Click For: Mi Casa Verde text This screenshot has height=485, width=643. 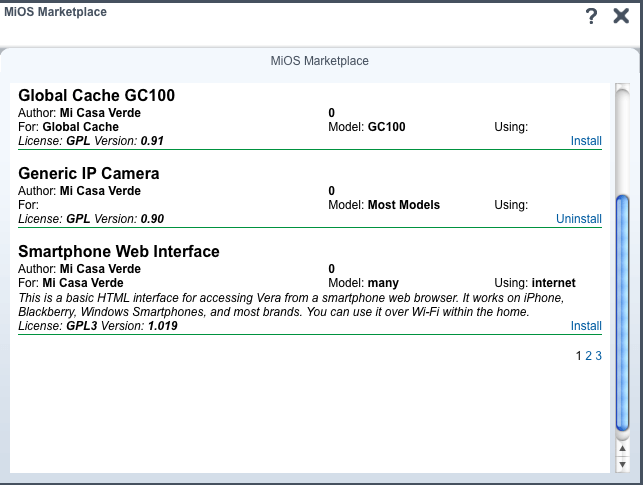pos(71,283)
